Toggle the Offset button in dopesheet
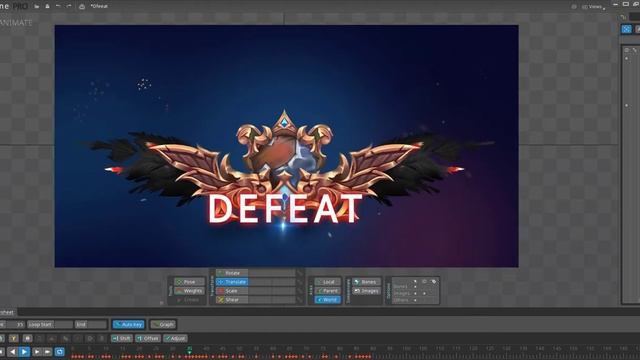The height and width of the screenshot is (360, 640). [148, 338]
